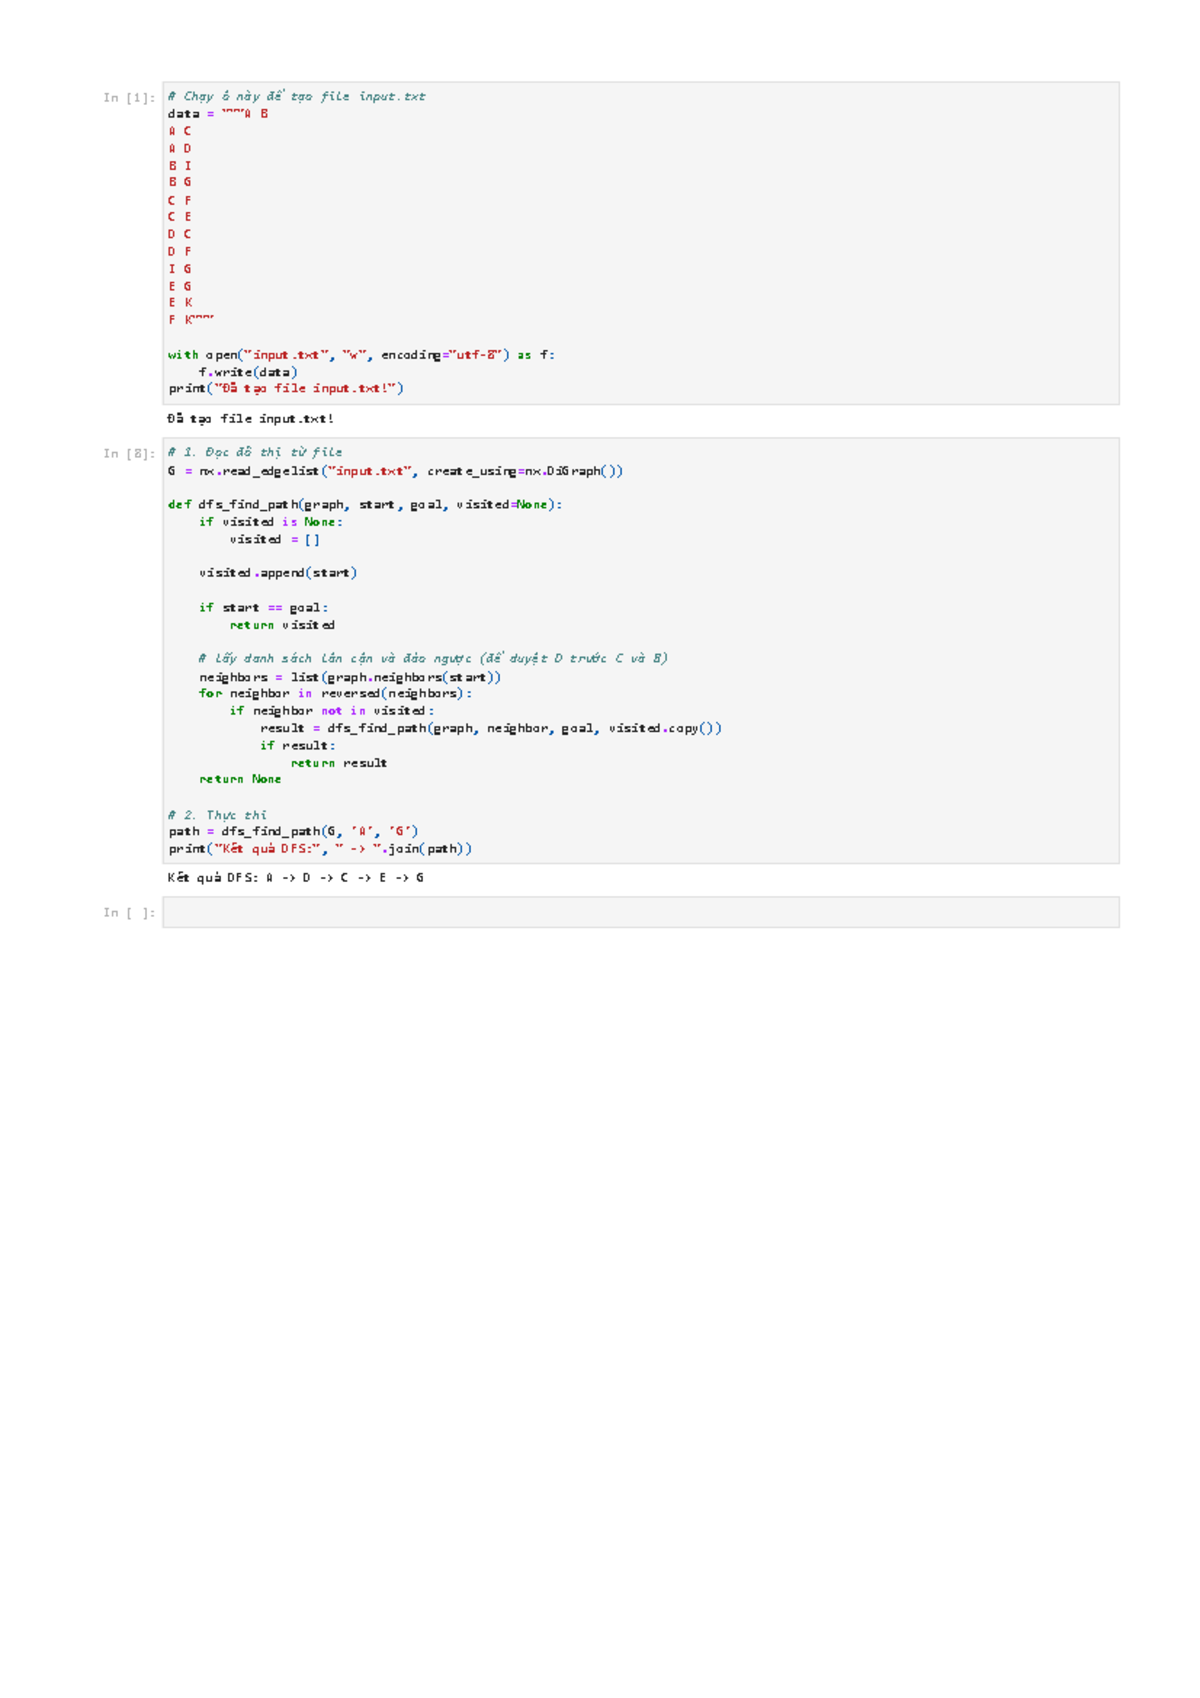Select the In [2] cell prompt
Screen dimensions: 1200x1698
point(129,454)
